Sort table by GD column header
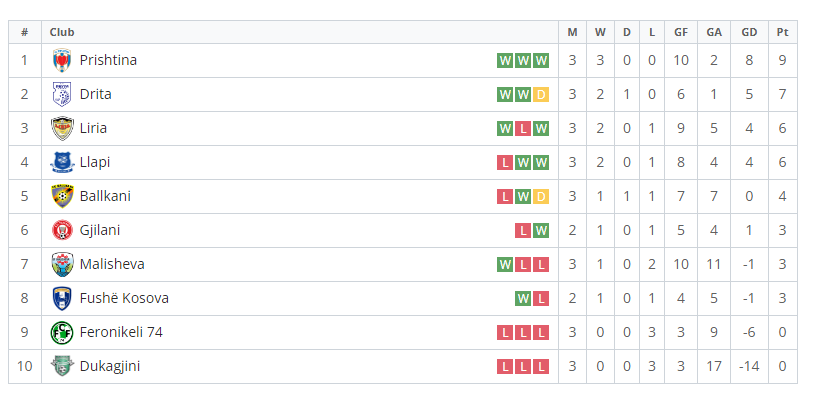The image size is (821, 402). 749,32
